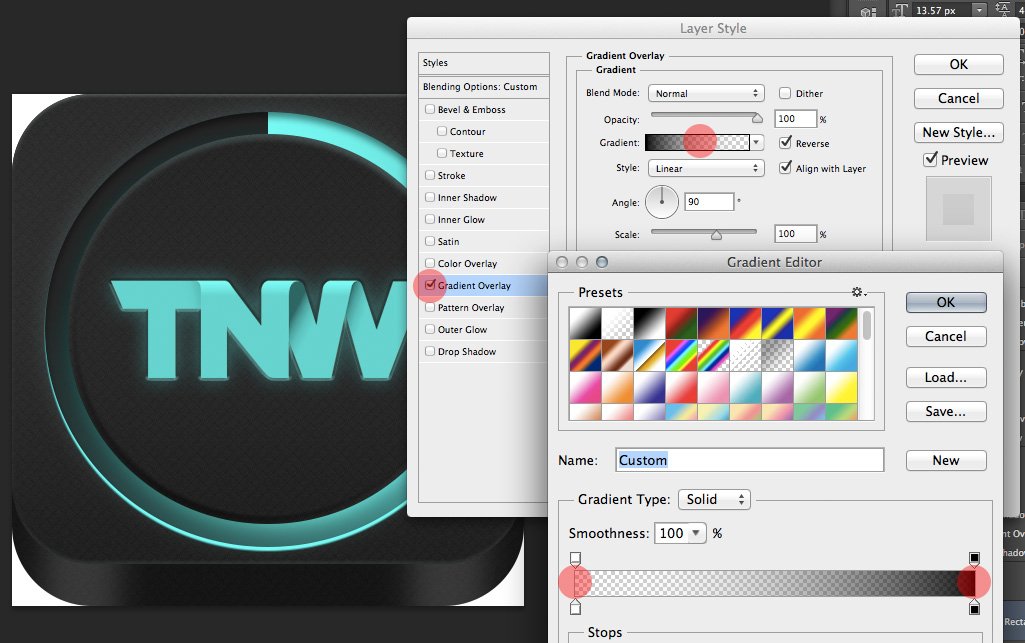Choose the teal-to-white gradient preset

[x=745, y=387]
